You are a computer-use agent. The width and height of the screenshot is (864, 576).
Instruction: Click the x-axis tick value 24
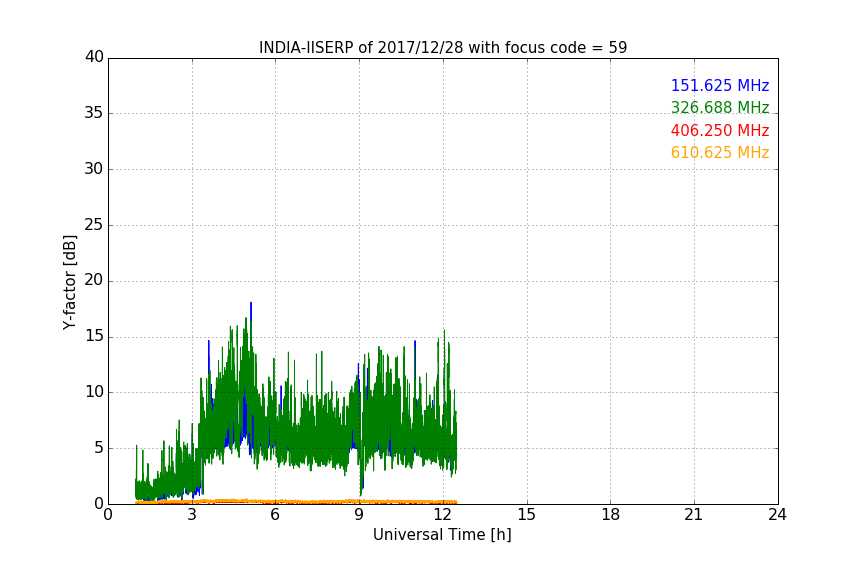click(x=778, y=515)
